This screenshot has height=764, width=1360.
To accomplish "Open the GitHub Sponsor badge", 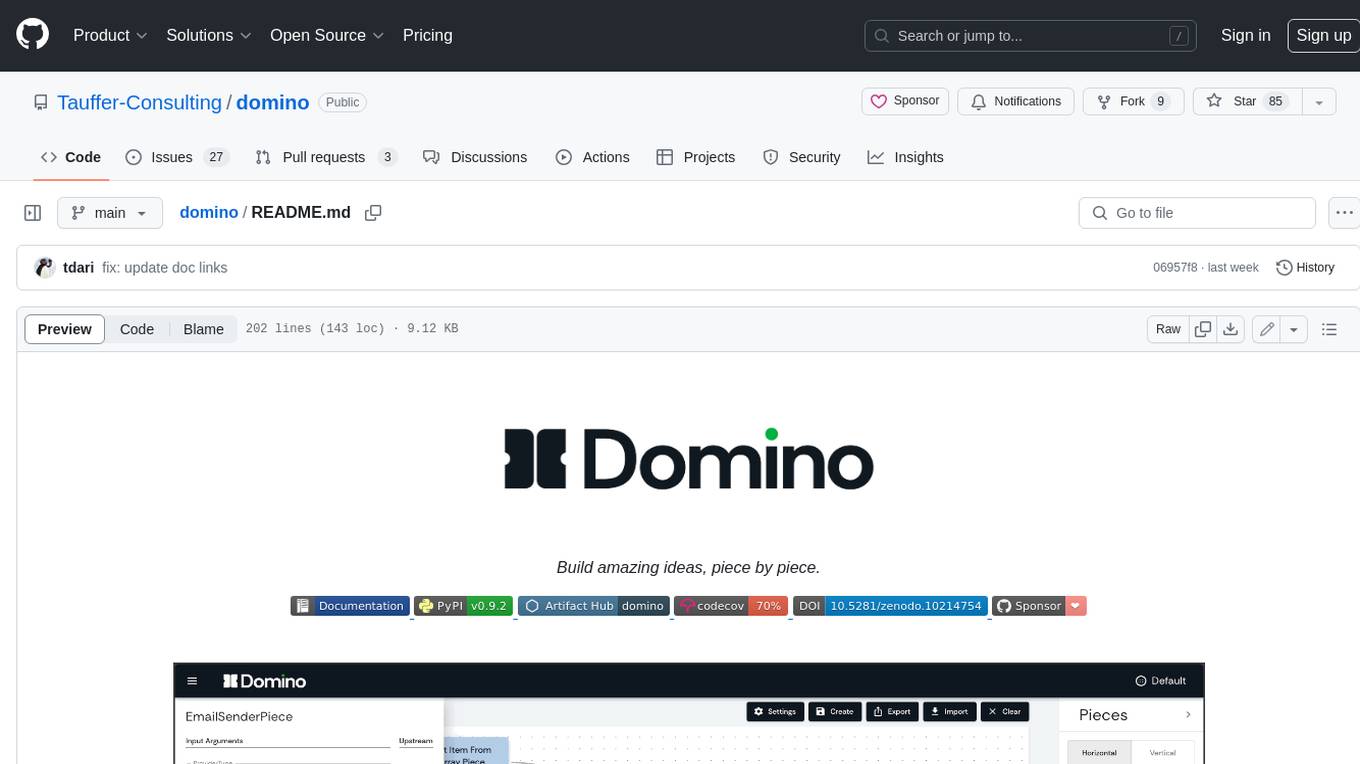I will (x=1040, y=606).
